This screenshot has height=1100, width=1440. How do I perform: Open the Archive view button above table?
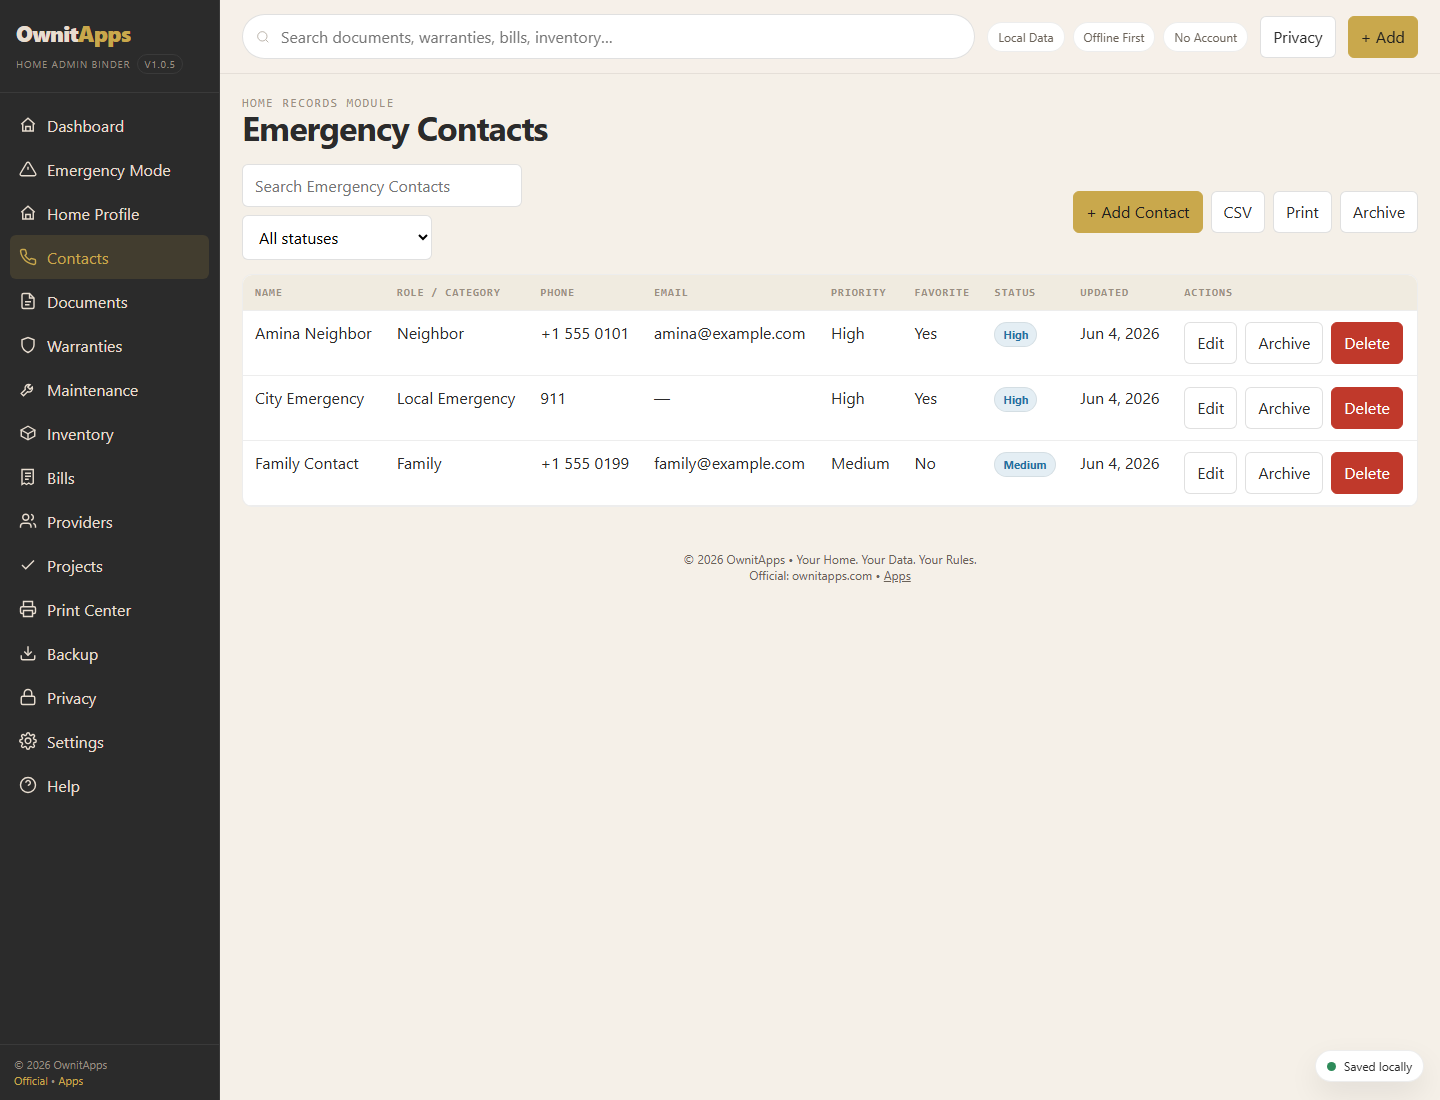(1379, 212)
